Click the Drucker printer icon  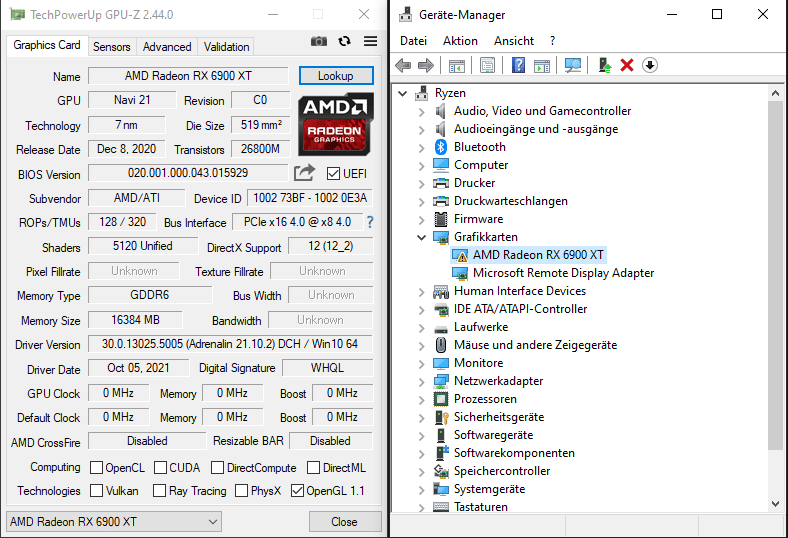441,183
